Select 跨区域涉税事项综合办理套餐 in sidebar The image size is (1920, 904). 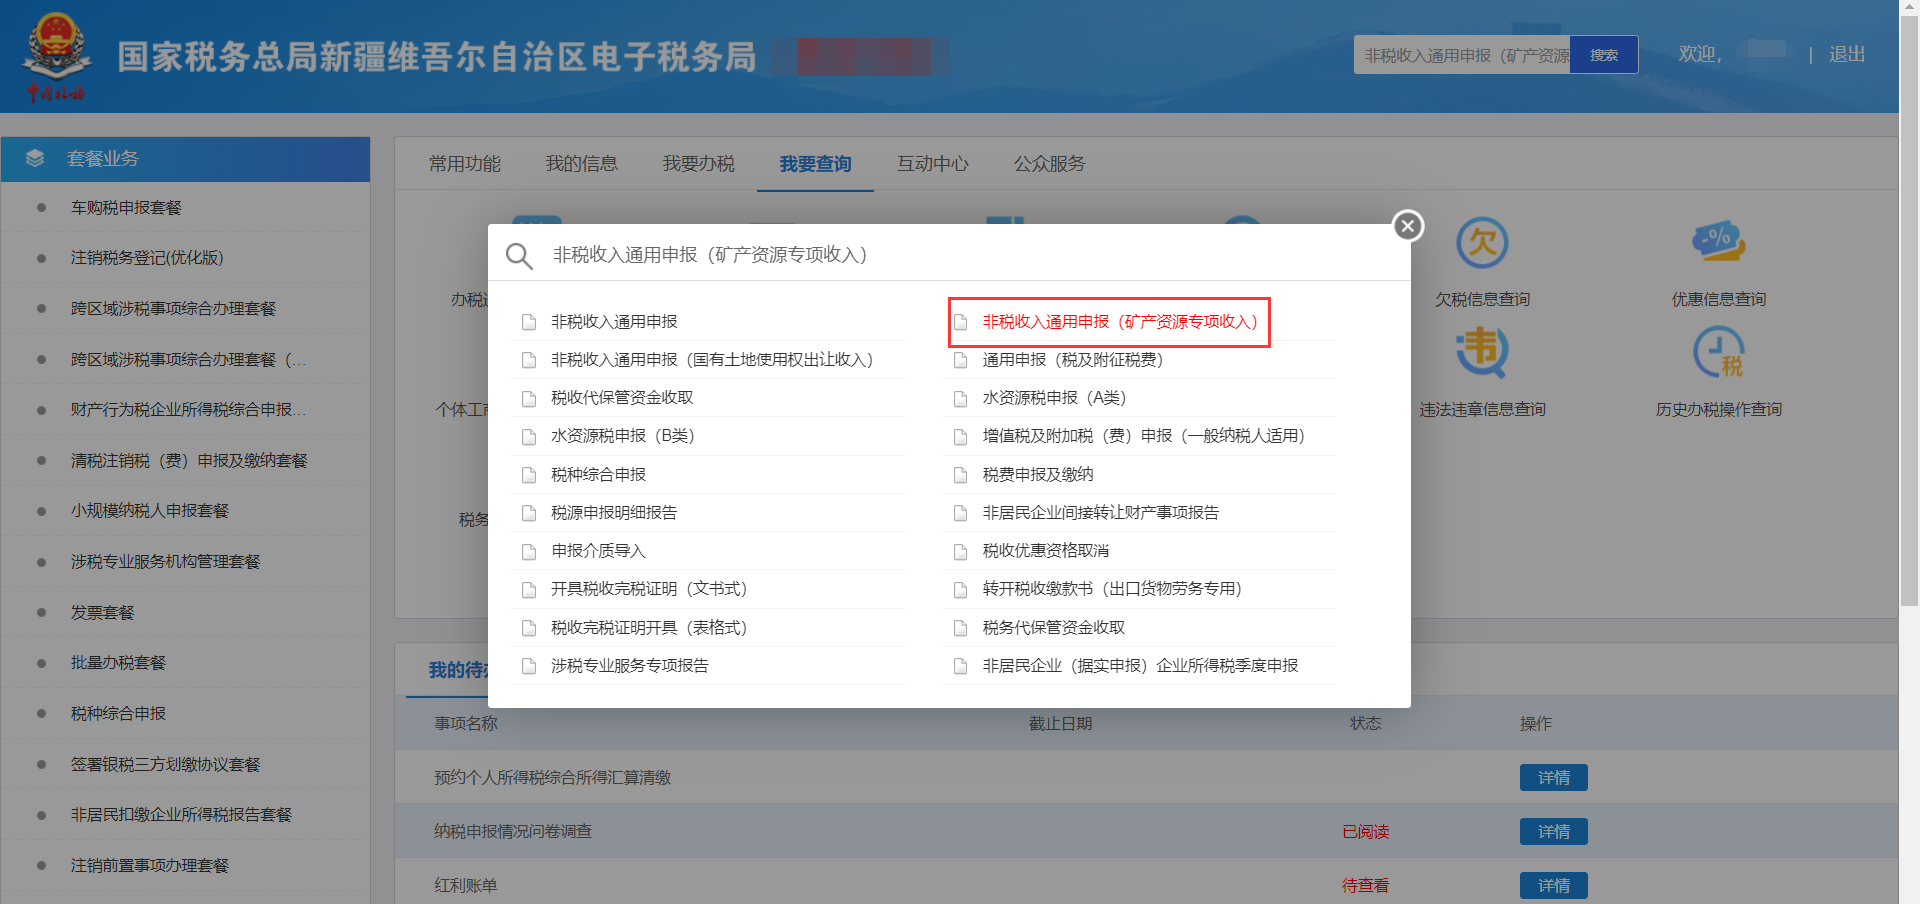pyautogui.click(x=173, y=309)
